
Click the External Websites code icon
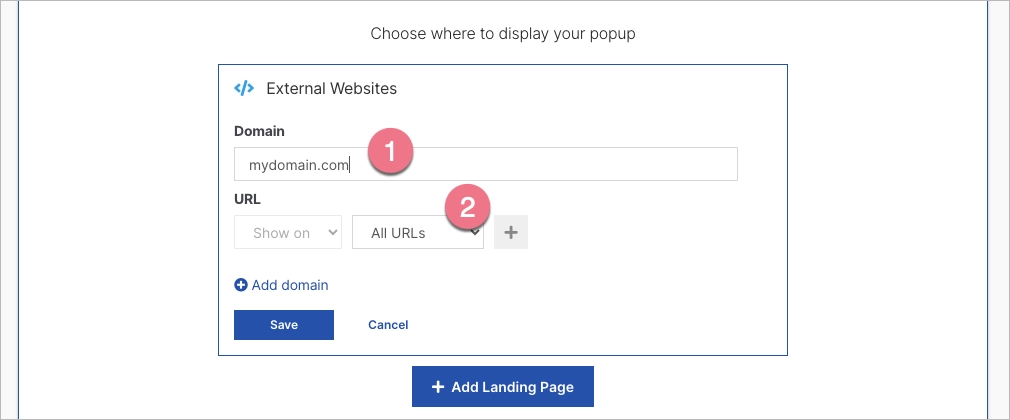coord(244,88)
